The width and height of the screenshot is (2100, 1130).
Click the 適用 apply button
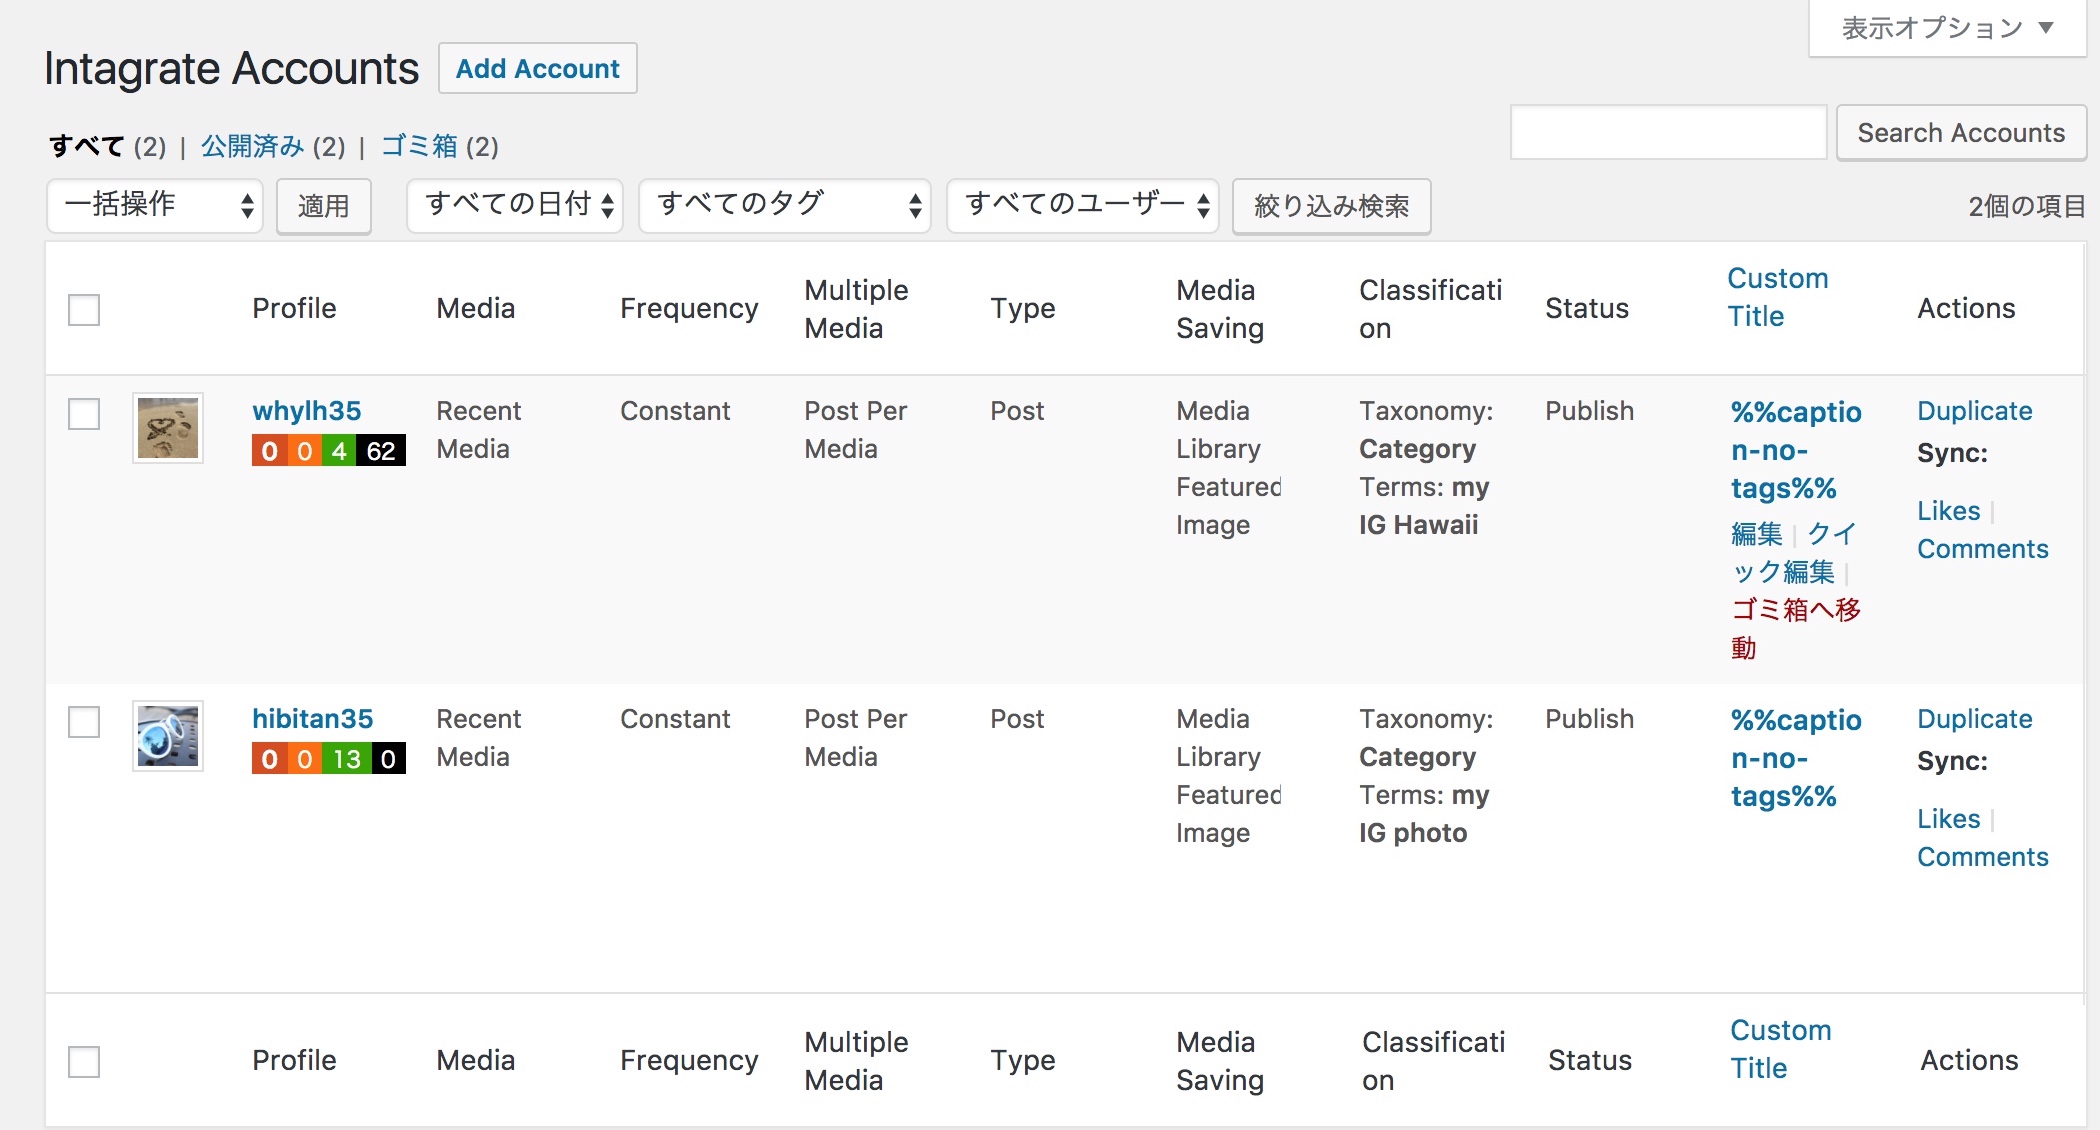[323, 206]
